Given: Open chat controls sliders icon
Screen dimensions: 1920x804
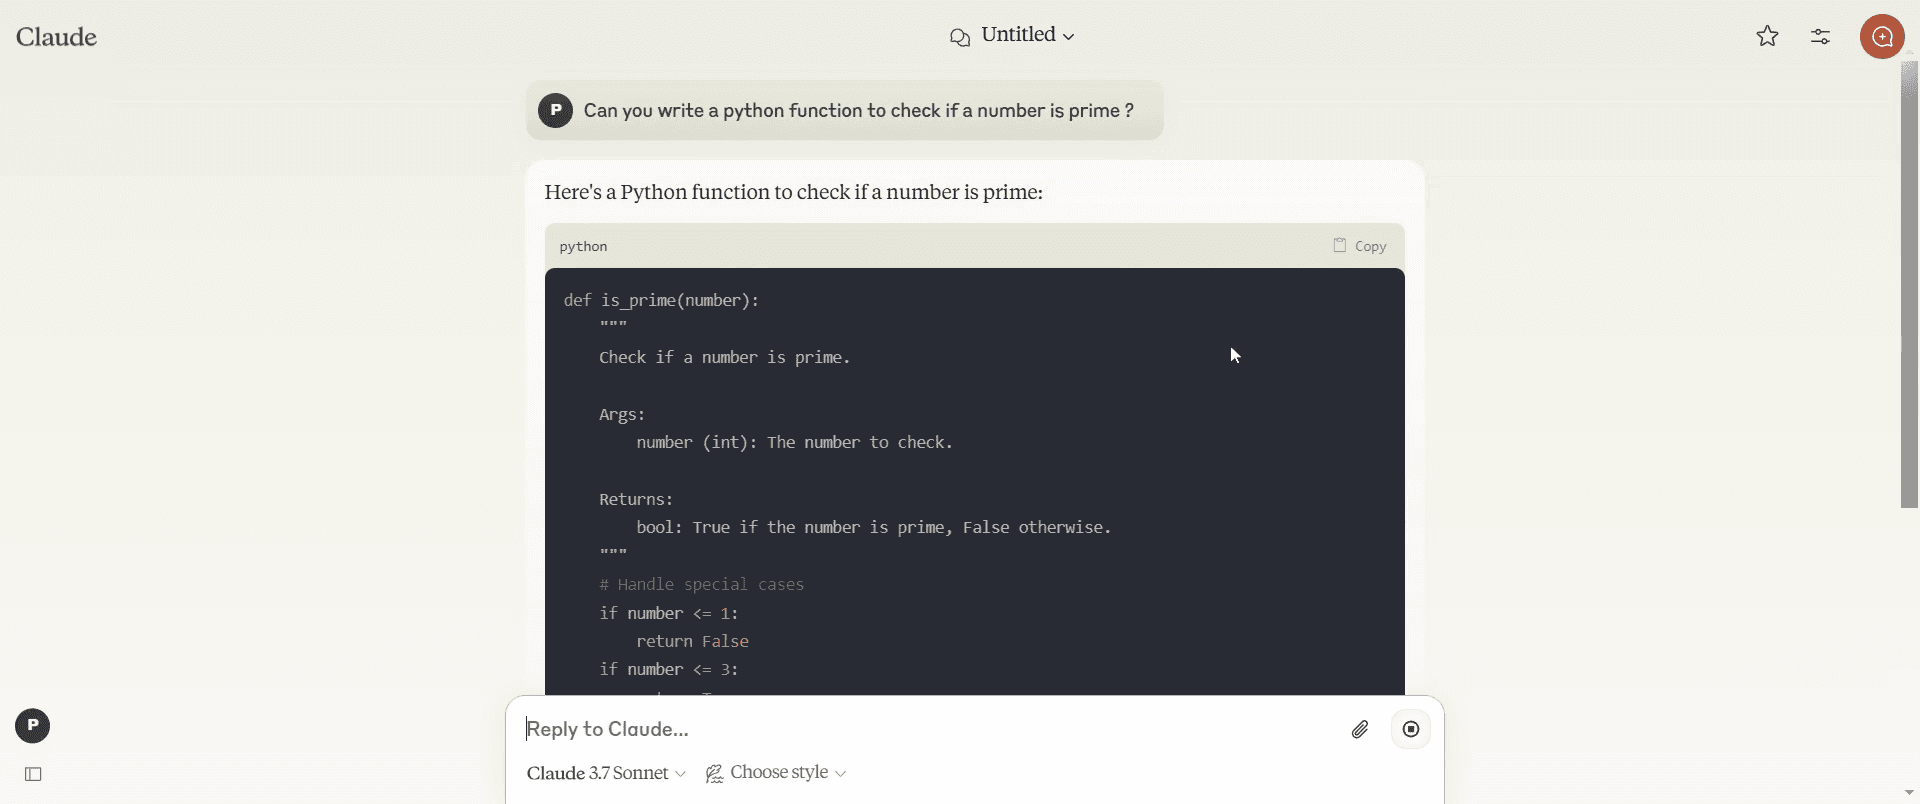Looking at the screenshot, I should pyautogui.click(x=1820, y=37).
